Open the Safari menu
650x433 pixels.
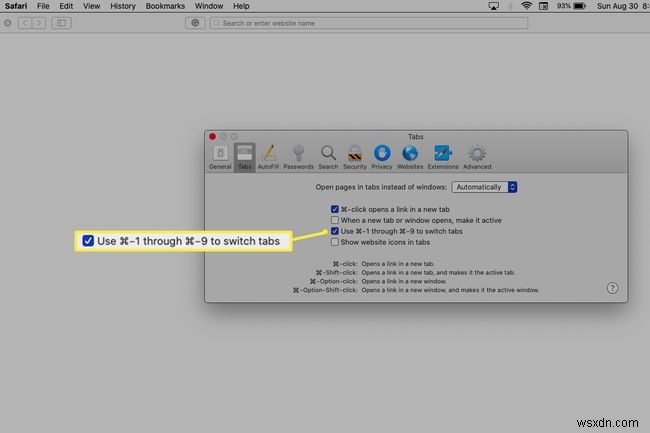click(16, 6)
